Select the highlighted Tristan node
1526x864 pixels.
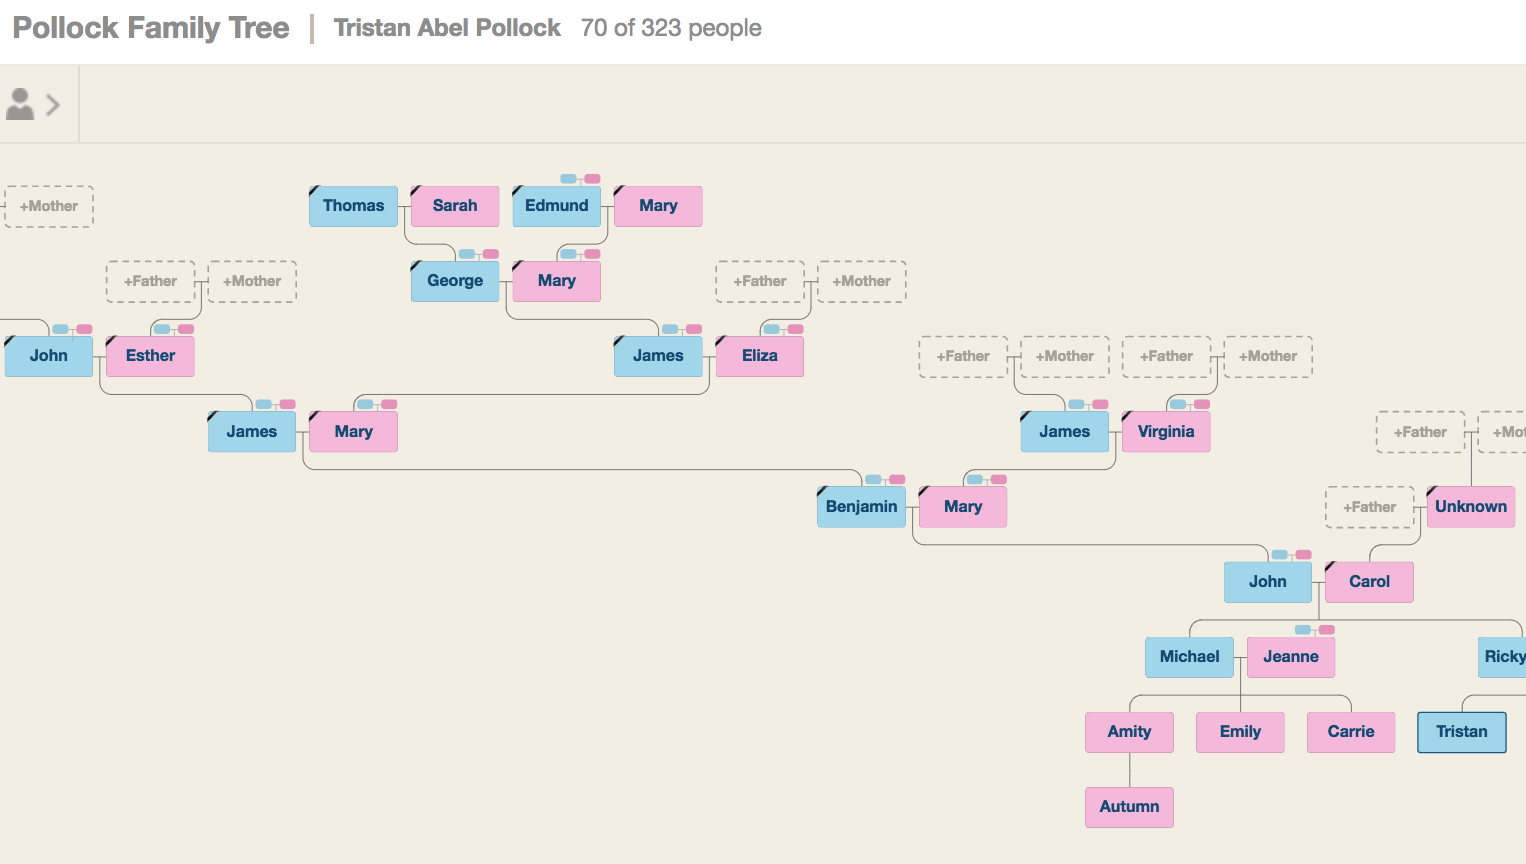(x=1462, y=732)
